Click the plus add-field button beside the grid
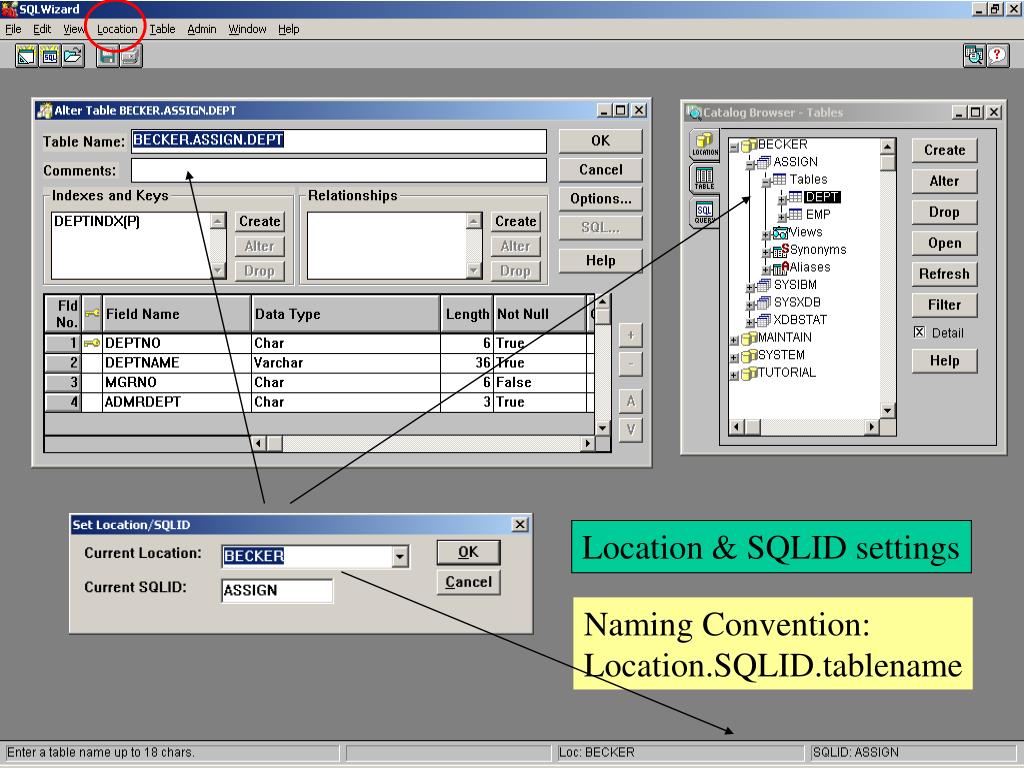Screen dimensions: 1024x768 click(630, 336)
